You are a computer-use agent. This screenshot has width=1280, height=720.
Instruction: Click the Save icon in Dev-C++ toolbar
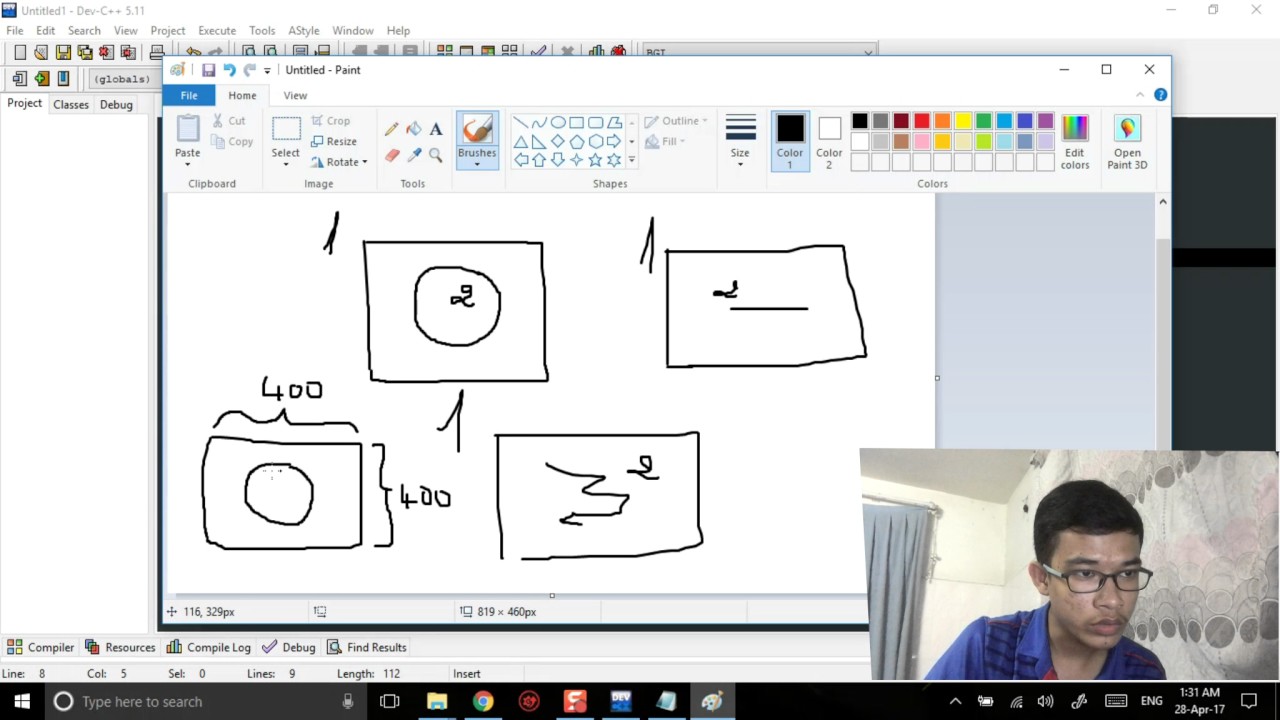pos(63,52)
